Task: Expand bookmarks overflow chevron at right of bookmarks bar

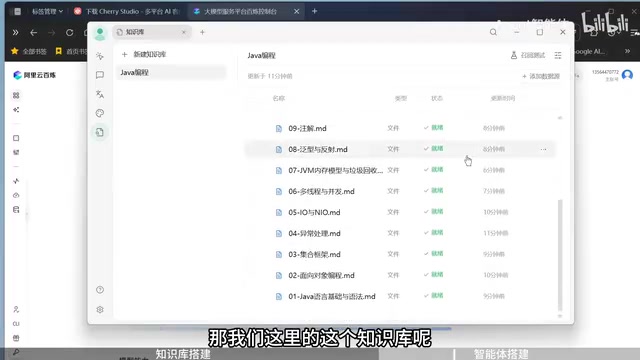Action: point(627,51)
